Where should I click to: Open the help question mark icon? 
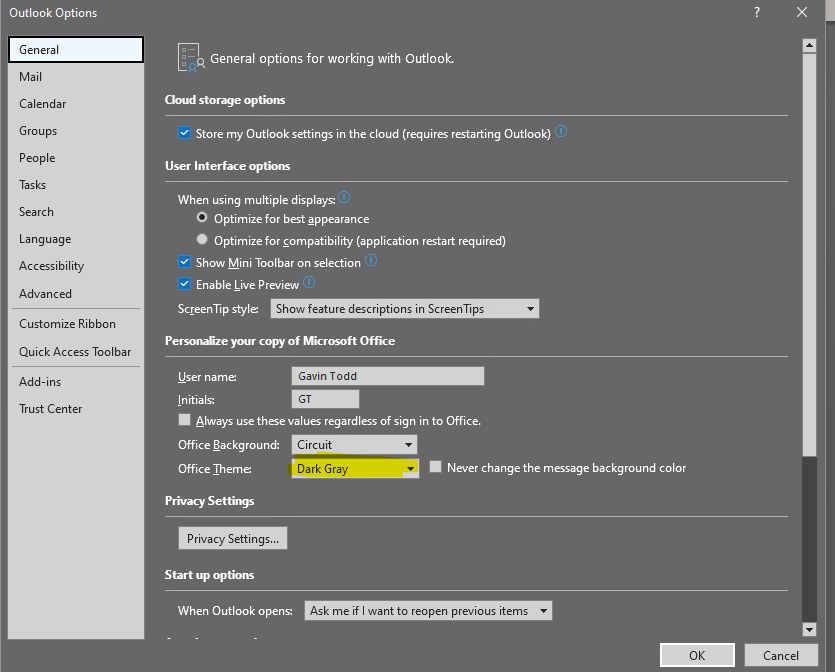(x=757, y=12)
